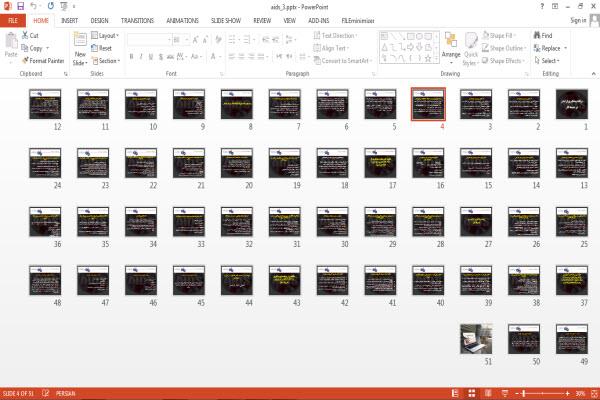Click the PERSIAN language indicator
Image resolution: width=600 pixels, height=400 pixels.
pyautogui.click(x=65, y=393)
